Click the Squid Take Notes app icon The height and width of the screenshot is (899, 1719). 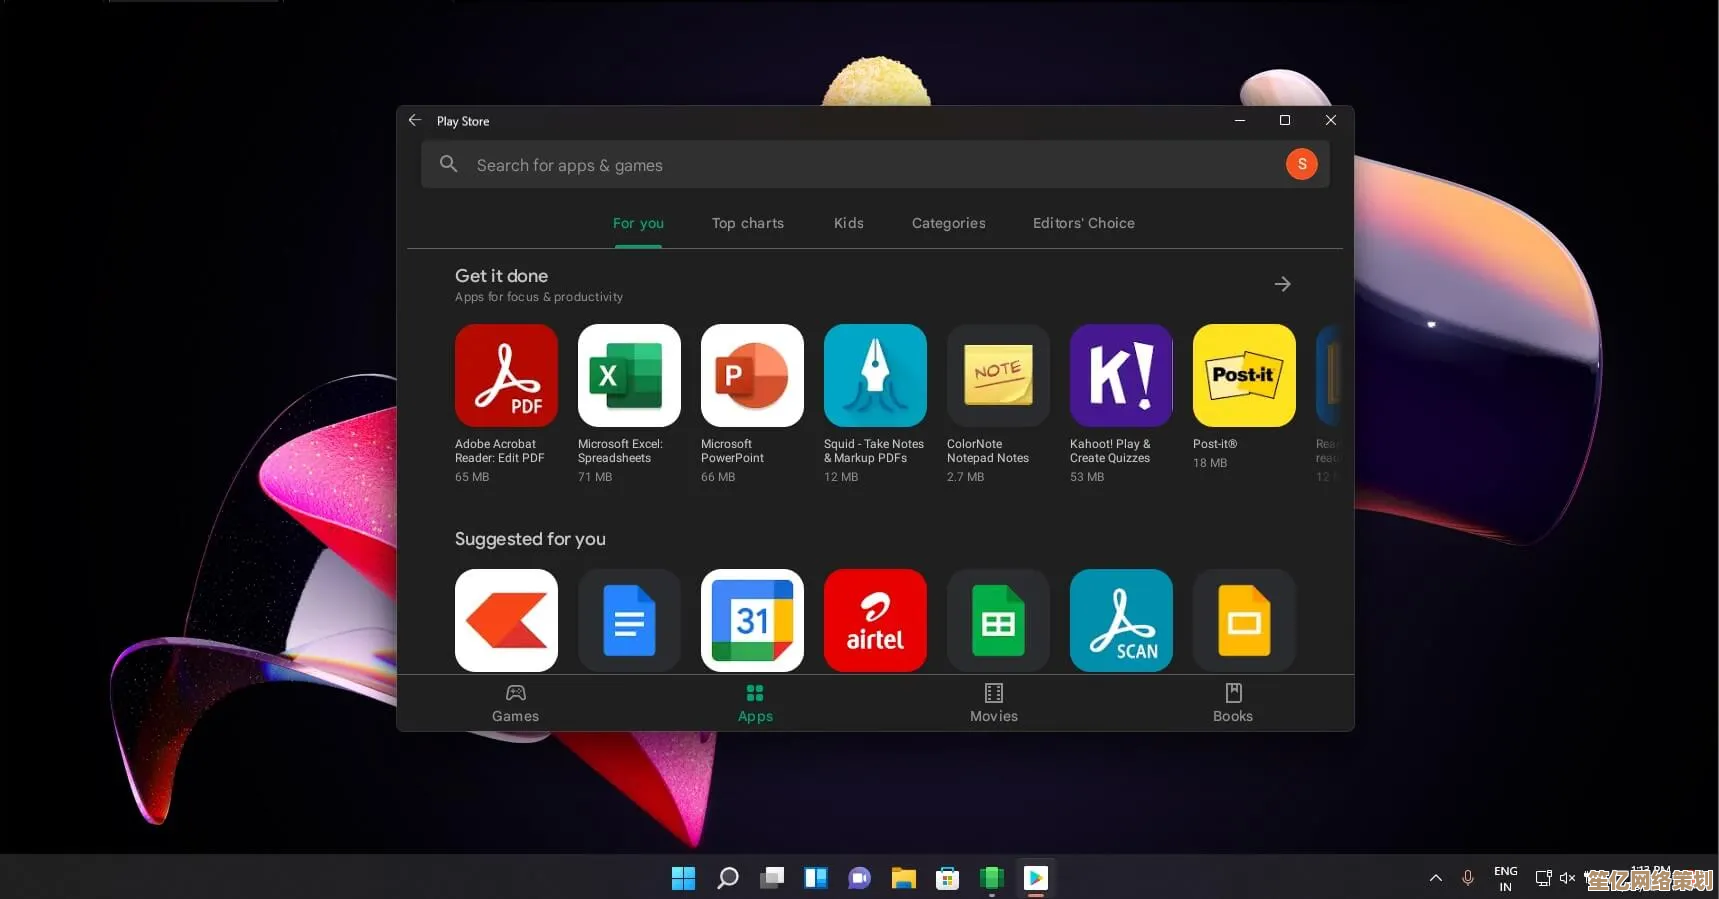[875, 376]
